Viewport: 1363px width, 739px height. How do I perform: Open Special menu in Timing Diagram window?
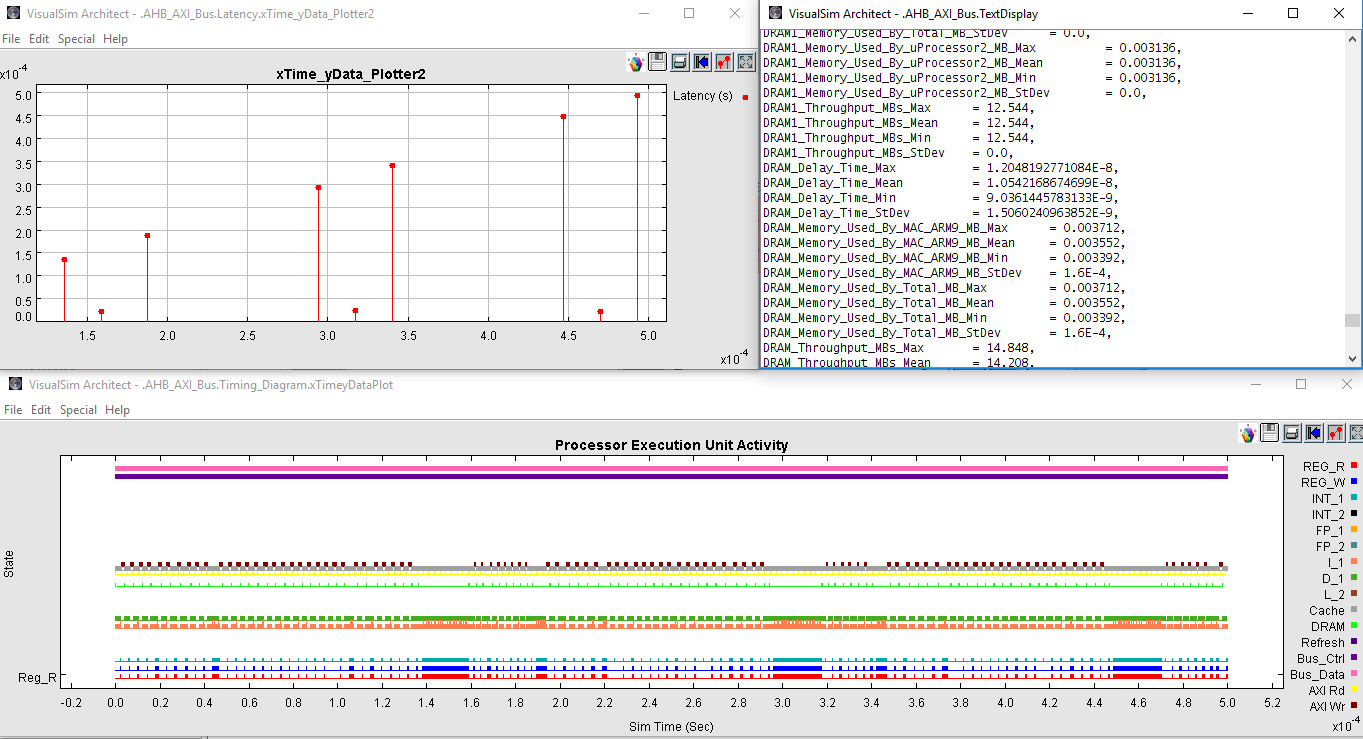[78, 410]
